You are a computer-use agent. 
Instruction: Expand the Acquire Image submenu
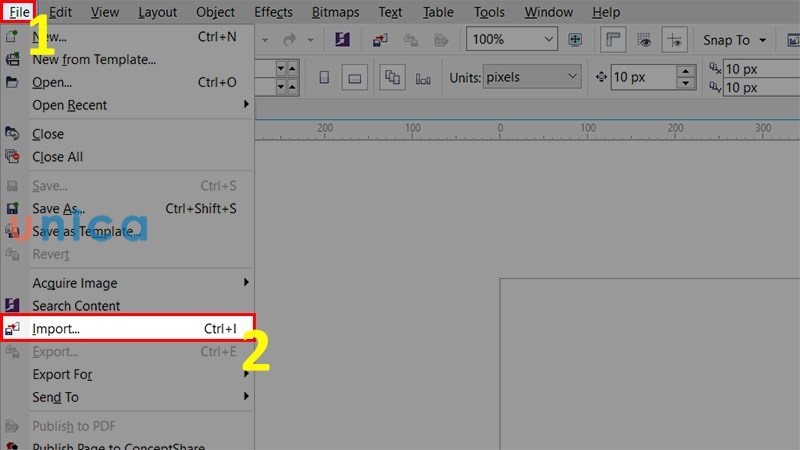[x=128, y=283]
